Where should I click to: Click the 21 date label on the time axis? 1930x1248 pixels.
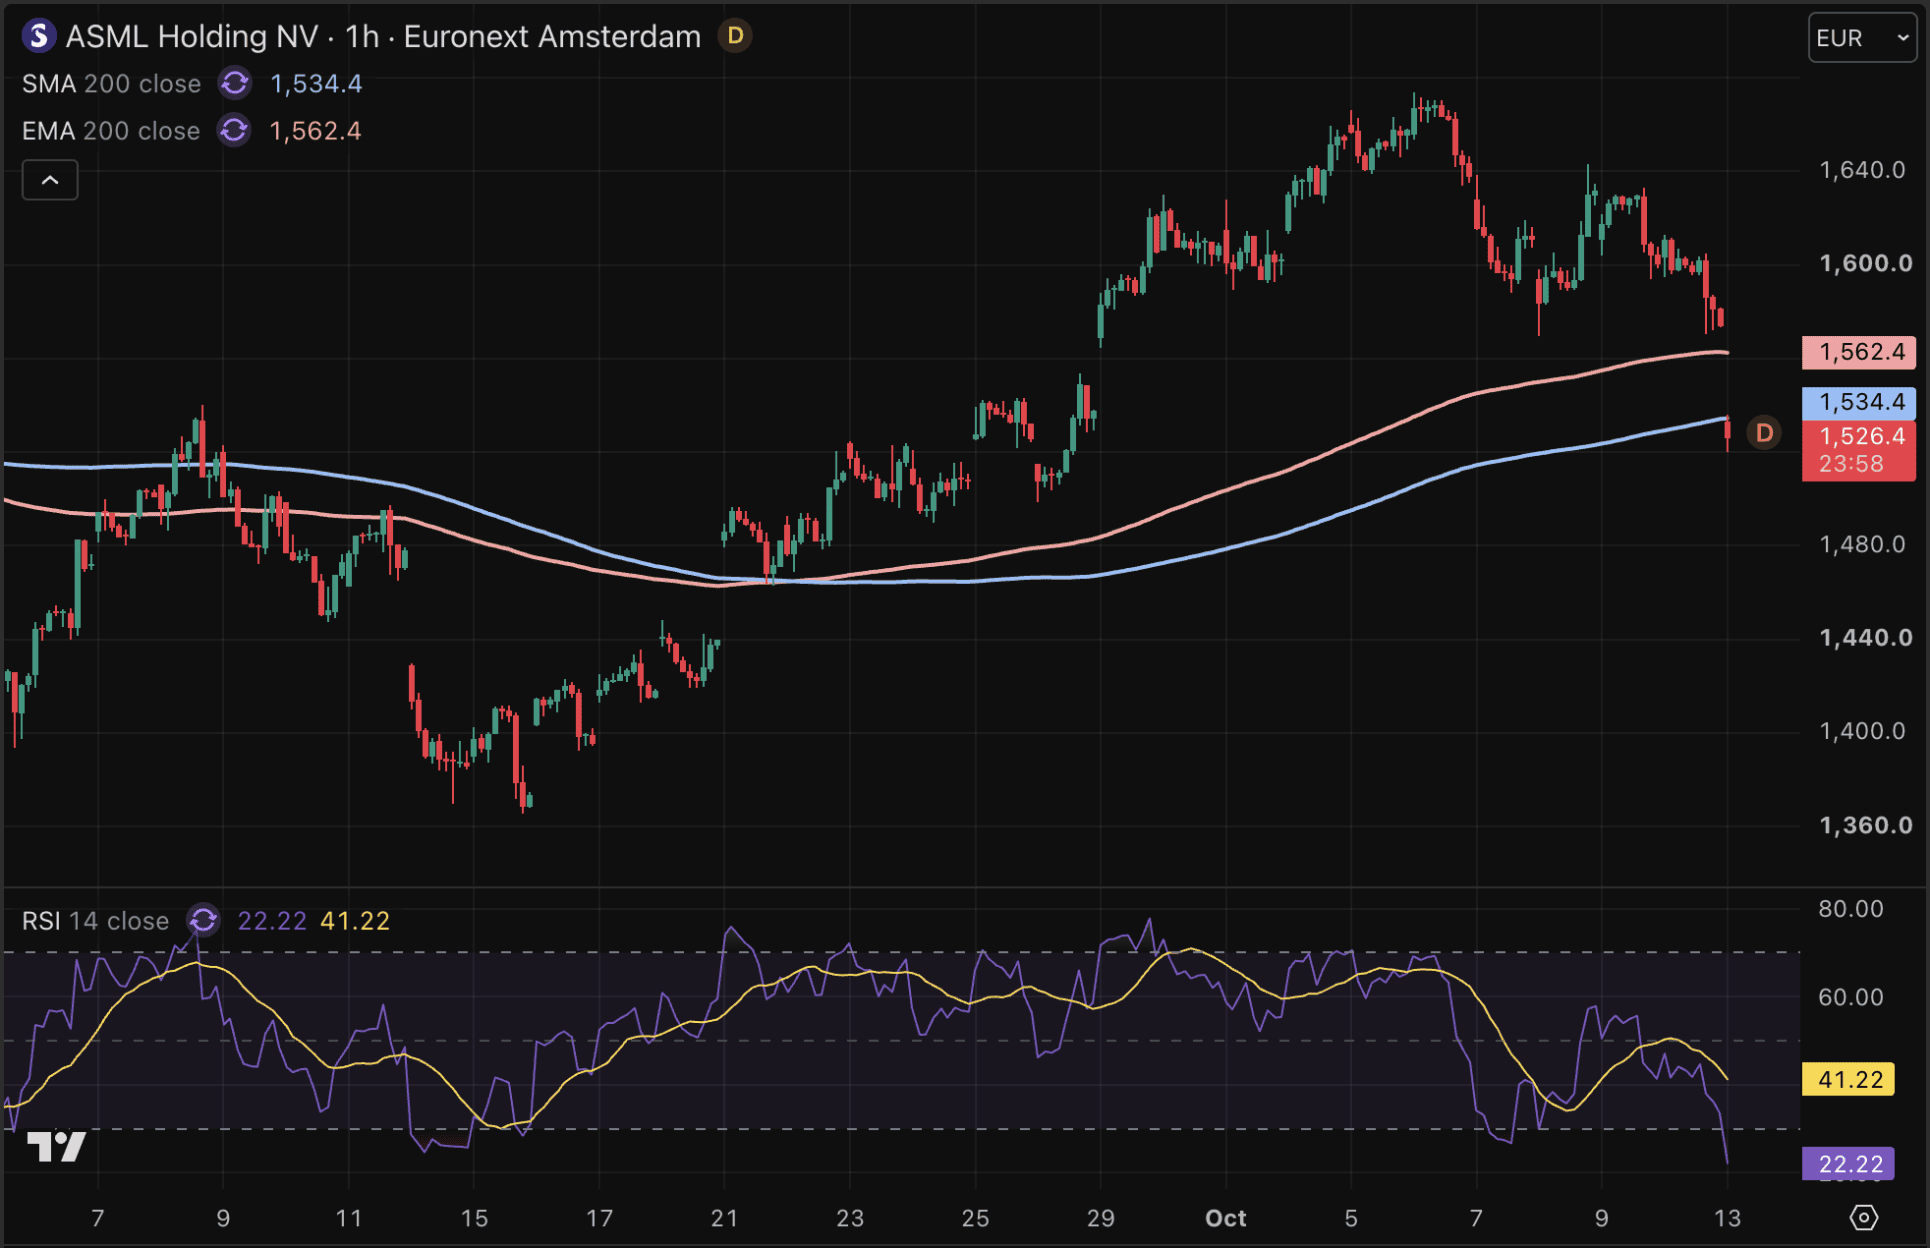tap(724, 1218)
